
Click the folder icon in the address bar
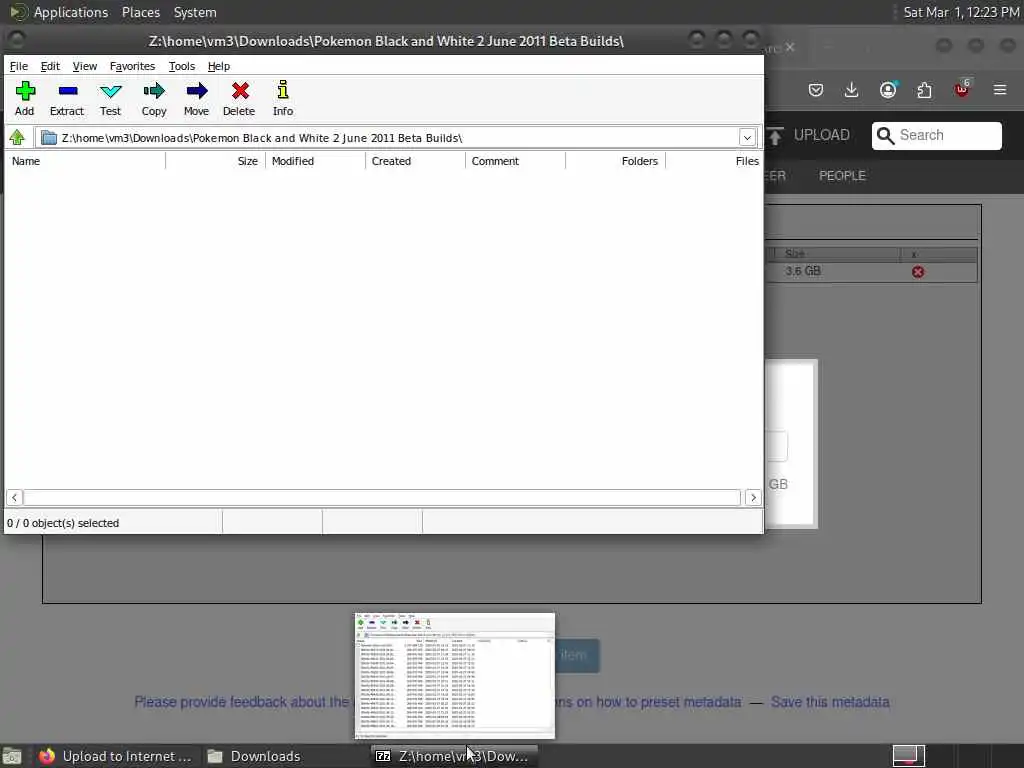tap(48, 138)
